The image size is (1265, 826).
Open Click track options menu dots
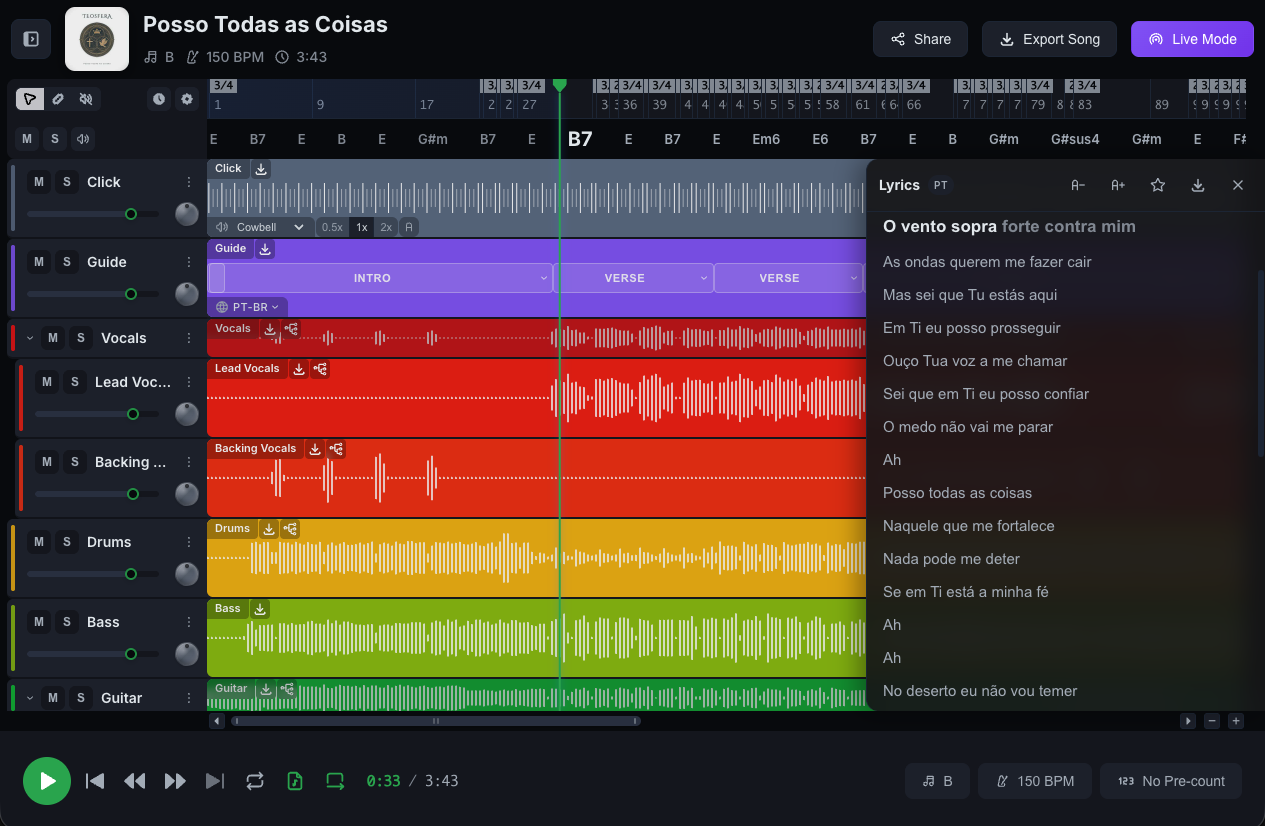tap(188, 182)
